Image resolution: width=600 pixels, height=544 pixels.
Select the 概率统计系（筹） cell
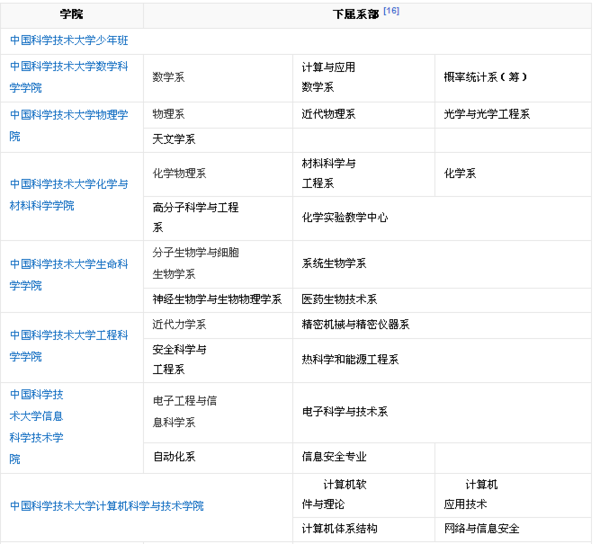click(x=513, y=78)
